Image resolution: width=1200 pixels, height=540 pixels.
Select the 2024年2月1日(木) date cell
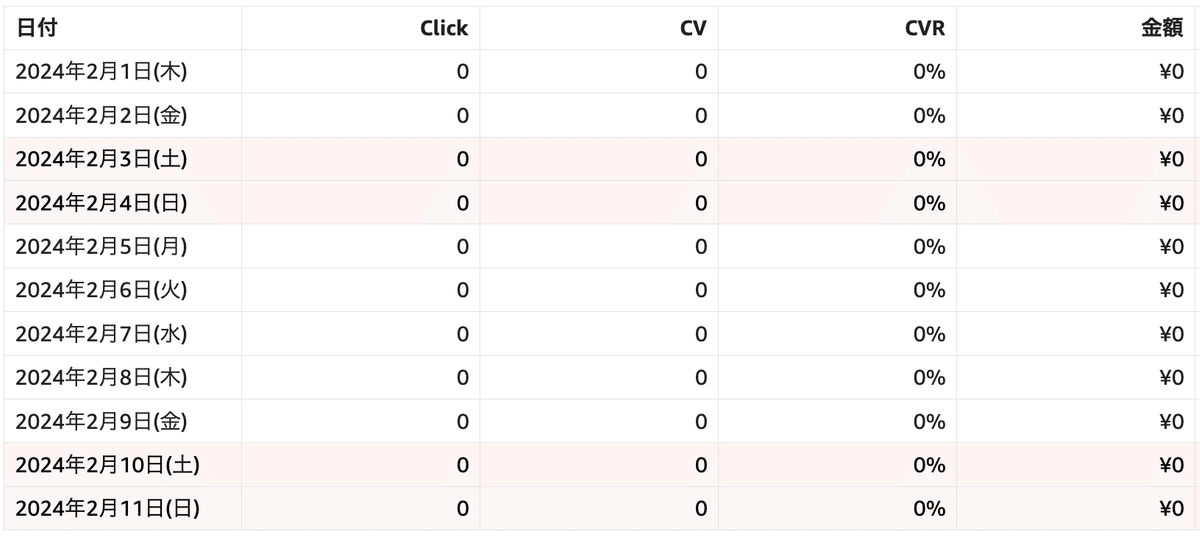[101, 72]
